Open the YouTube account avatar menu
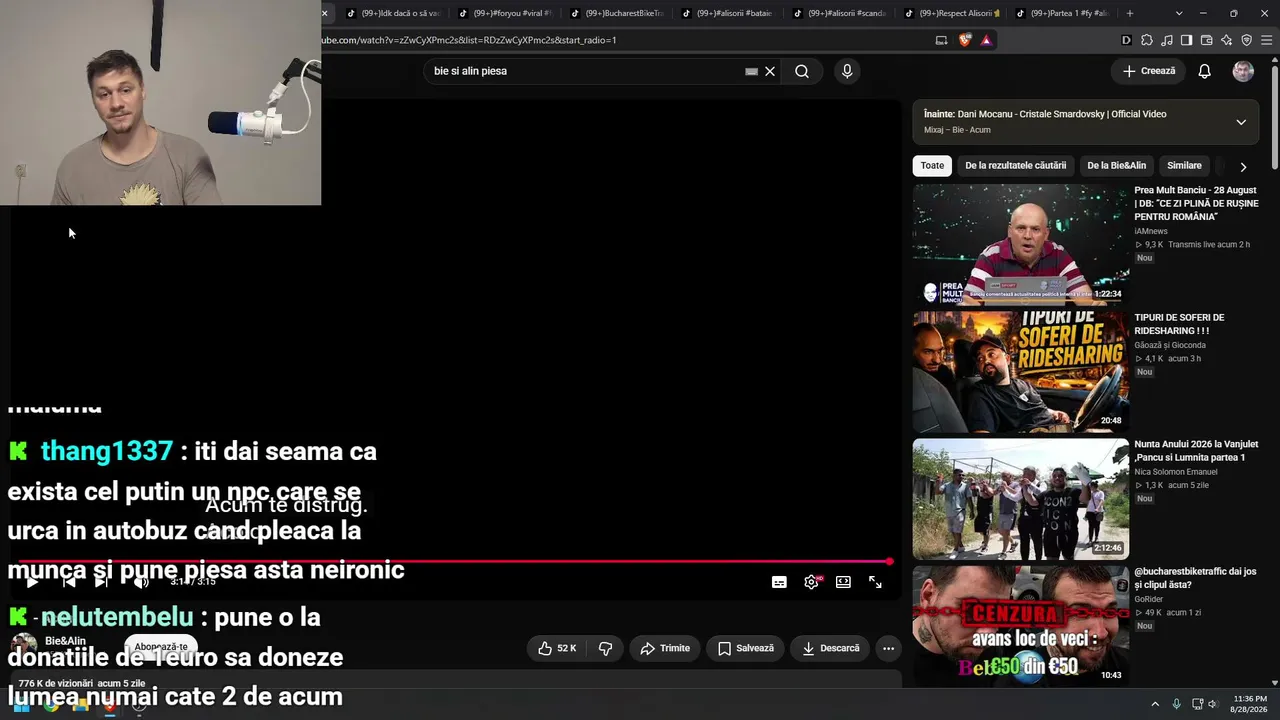The width and height of the screenshot is (1280, 720). pyautogui.click(x=1243, y=71)
